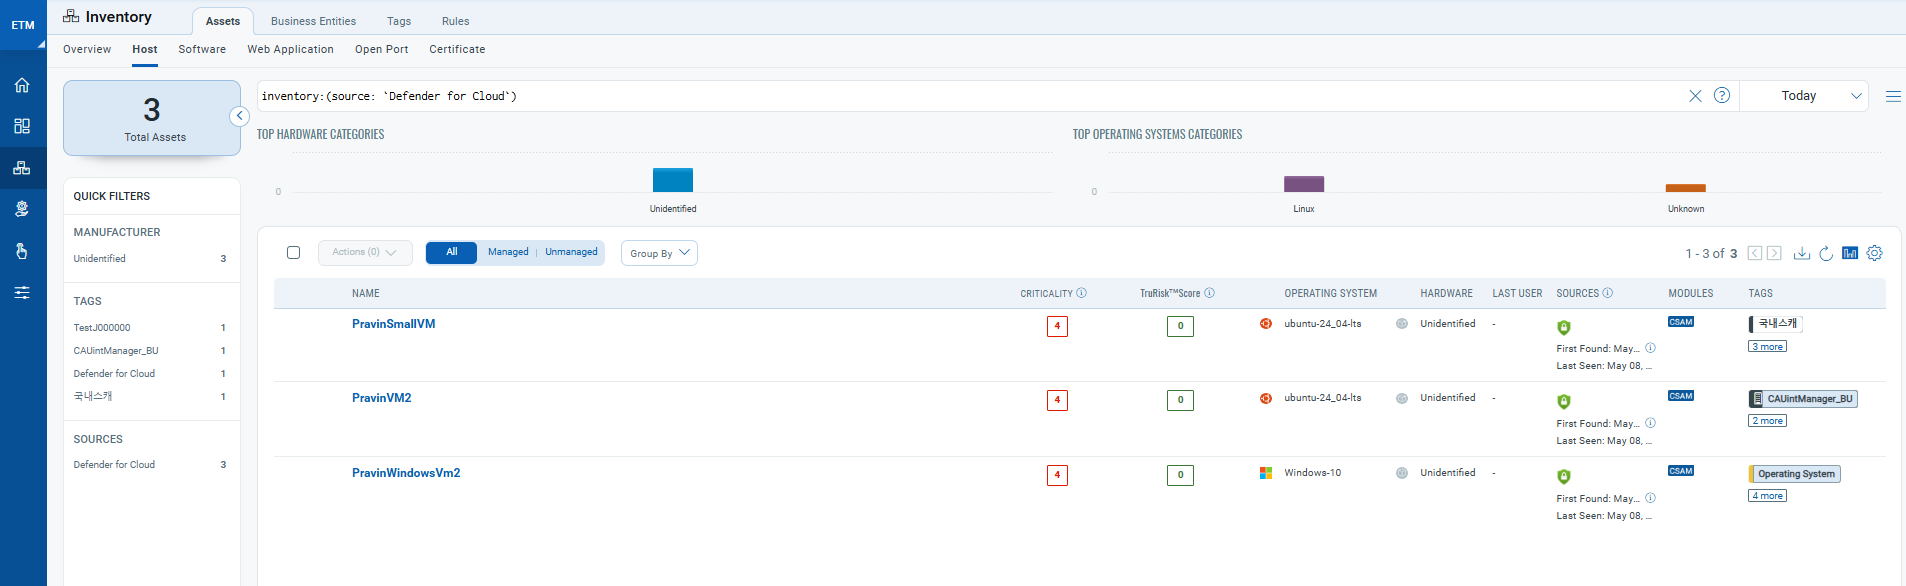Click orange Unknown operating system bar
This screenshot has width=1906, height=586.
(1686, 188)
